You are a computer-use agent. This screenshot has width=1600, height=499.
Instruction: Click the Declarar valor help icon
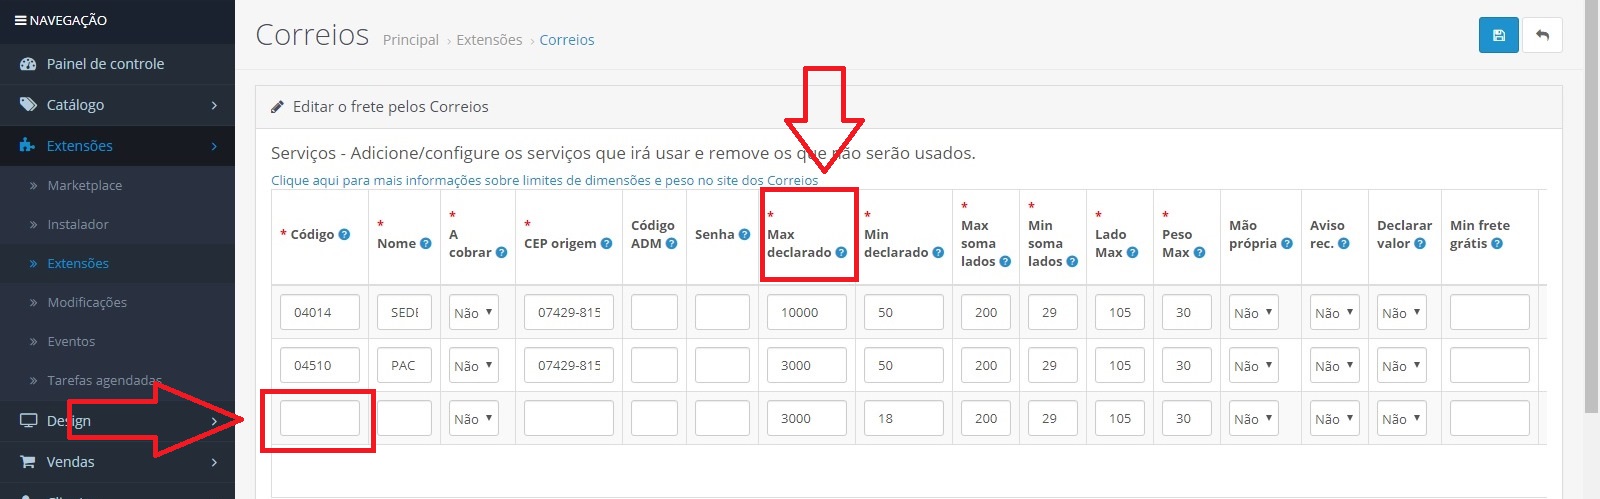[x=1420, y=243]
